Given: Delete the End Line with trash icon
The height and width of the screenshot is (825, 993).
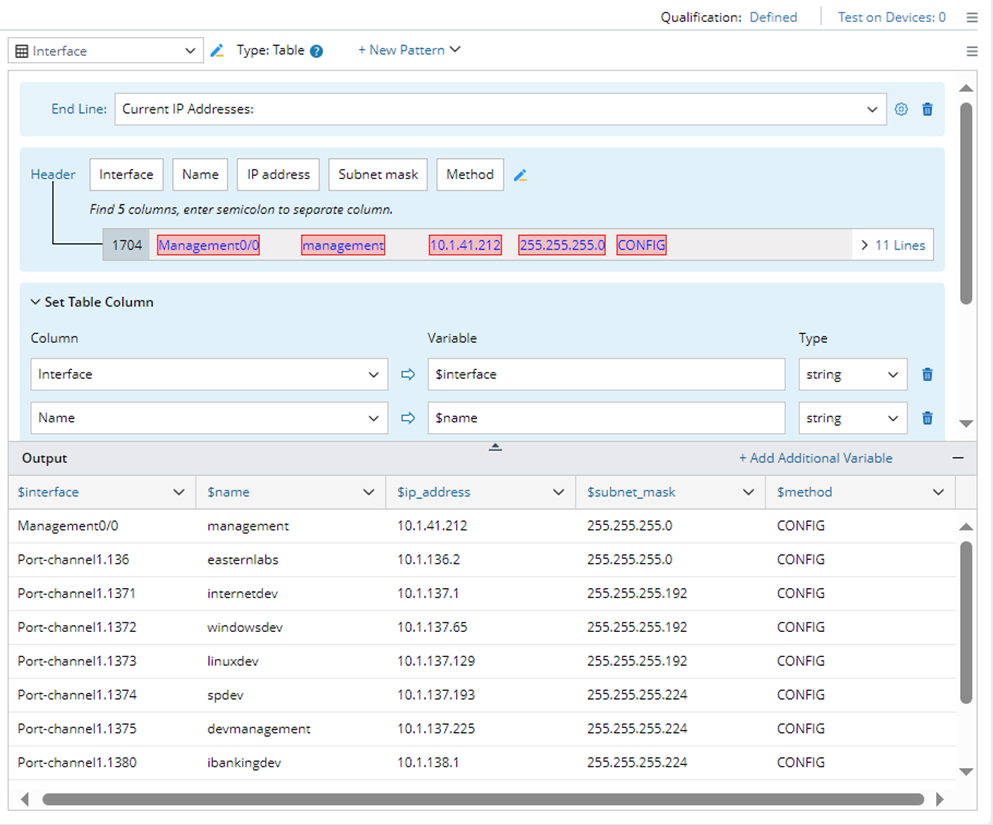Looking at the screenshot, I should pyautogui.click(x=927, y=110).
